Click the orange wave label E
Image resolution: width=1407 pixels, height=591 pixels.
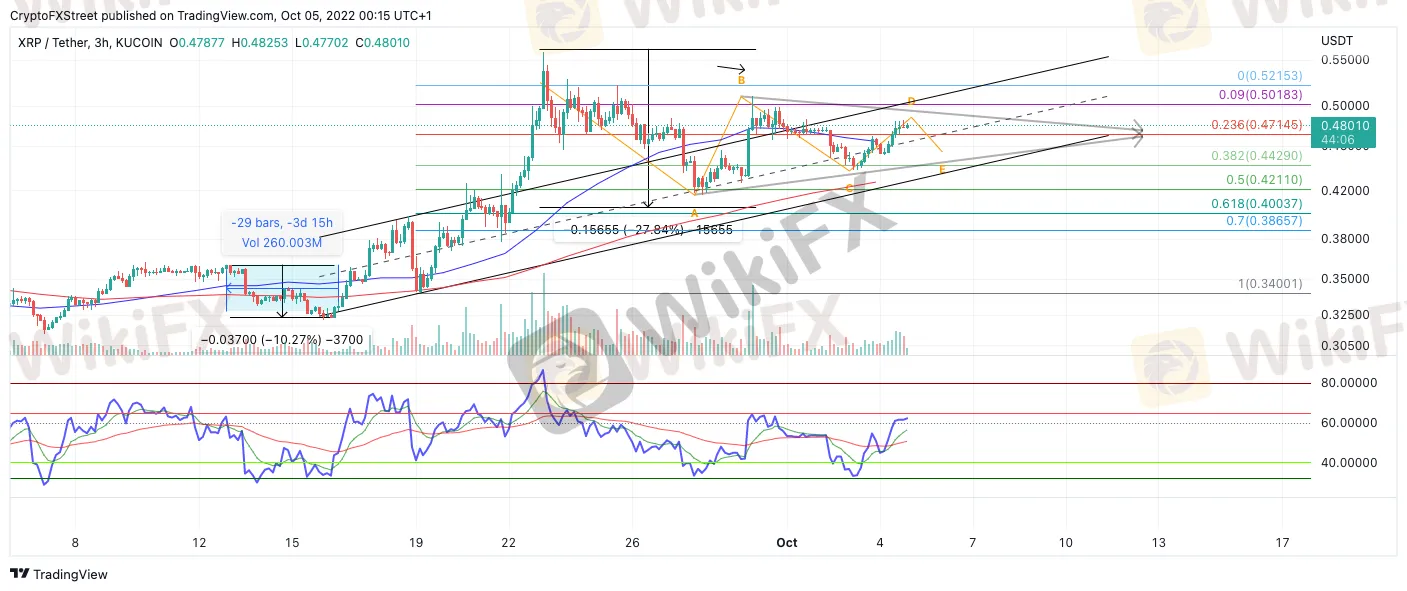pyautogui.click(x=943, y=172)
